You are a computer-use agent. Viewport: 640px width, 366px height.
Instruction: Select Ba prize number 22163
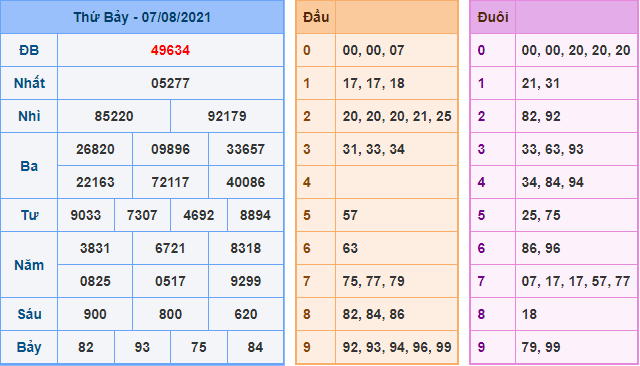coord(95,182)
